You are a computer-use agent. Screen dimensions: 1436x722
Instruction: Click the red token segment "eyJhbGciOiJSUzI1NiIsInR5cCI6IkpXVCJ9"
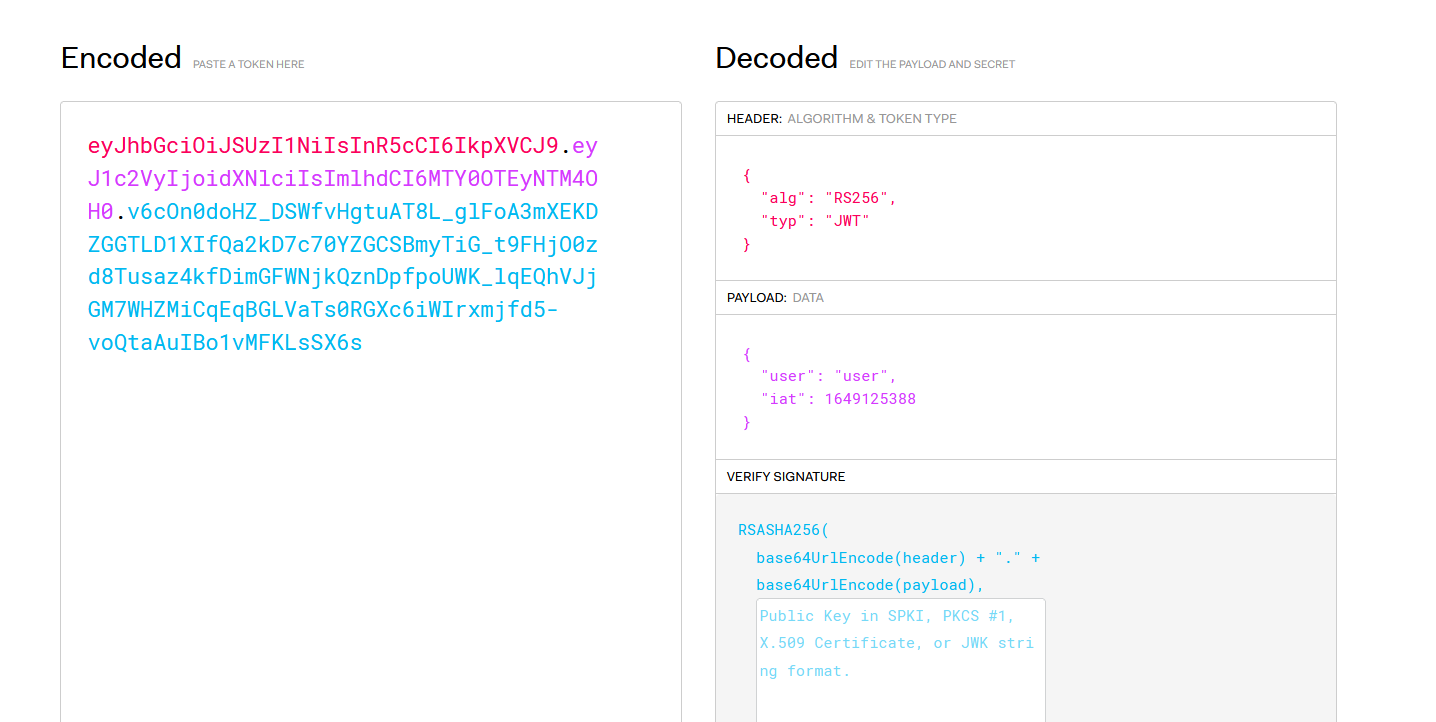click(x=323, y=146)
